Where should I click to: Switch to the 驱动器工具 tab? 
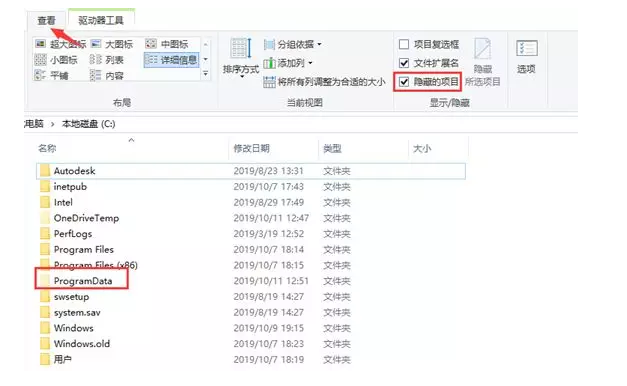pyautogui.click(x=101, y=20)
